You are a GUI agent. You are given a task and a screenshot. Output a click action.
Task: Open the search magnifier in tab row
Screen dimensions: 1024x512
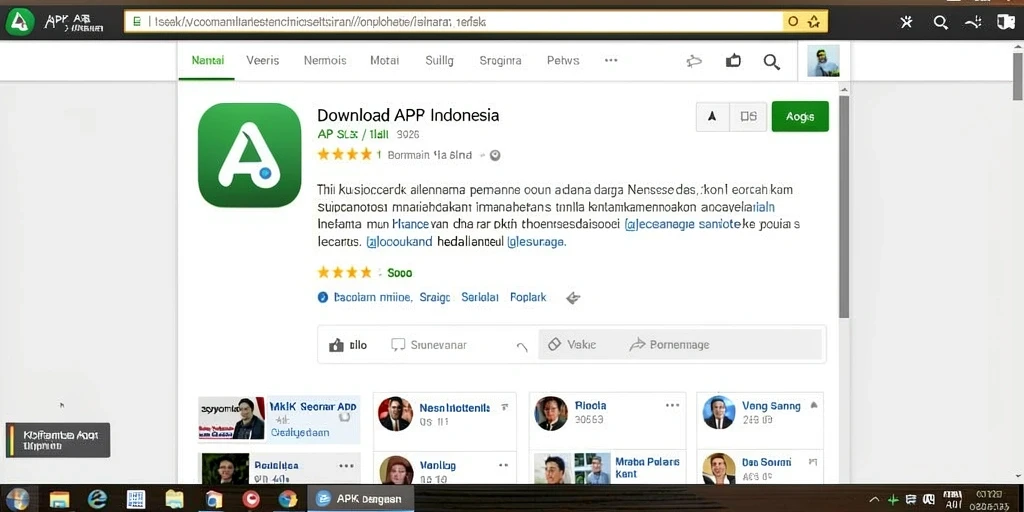[x=772, y=62]
